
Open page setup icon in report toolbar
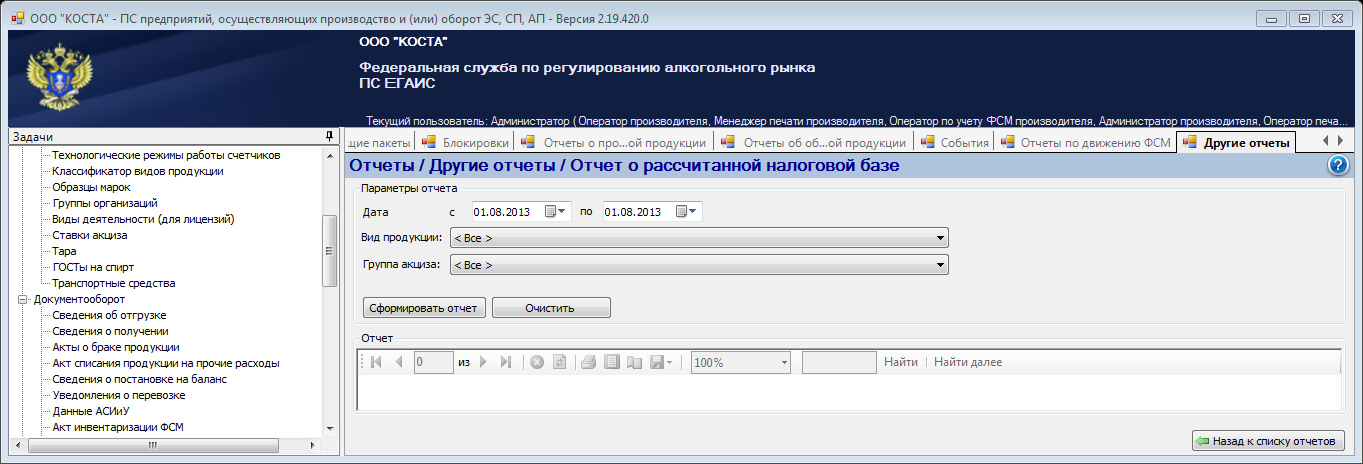[x=633, y=362]
